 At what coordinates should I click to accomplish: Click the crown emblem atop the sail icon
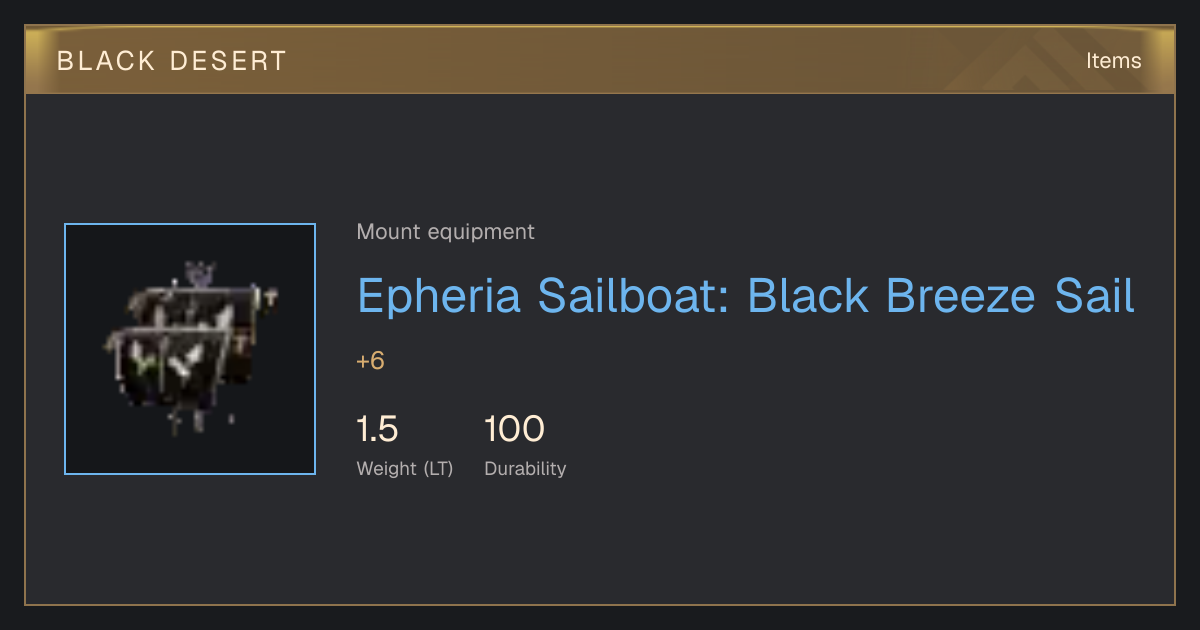203,273
